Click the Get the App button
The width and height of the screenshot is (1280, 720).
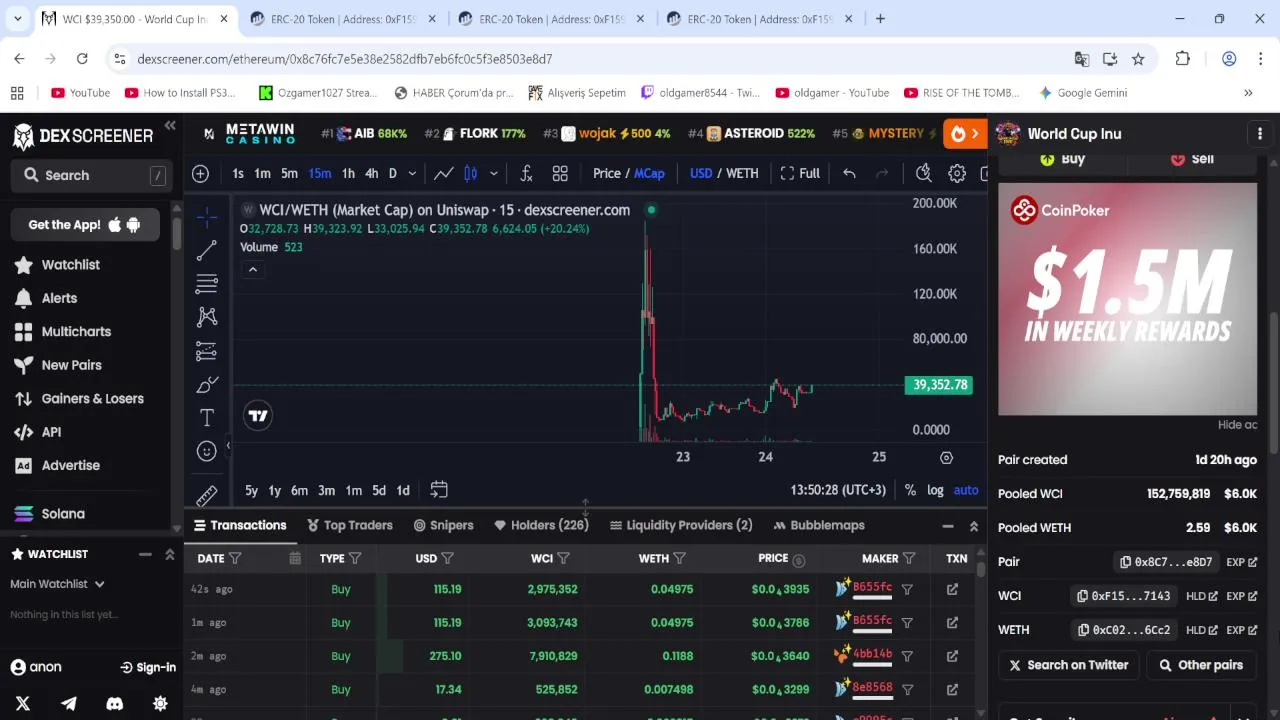pos(85,225)
